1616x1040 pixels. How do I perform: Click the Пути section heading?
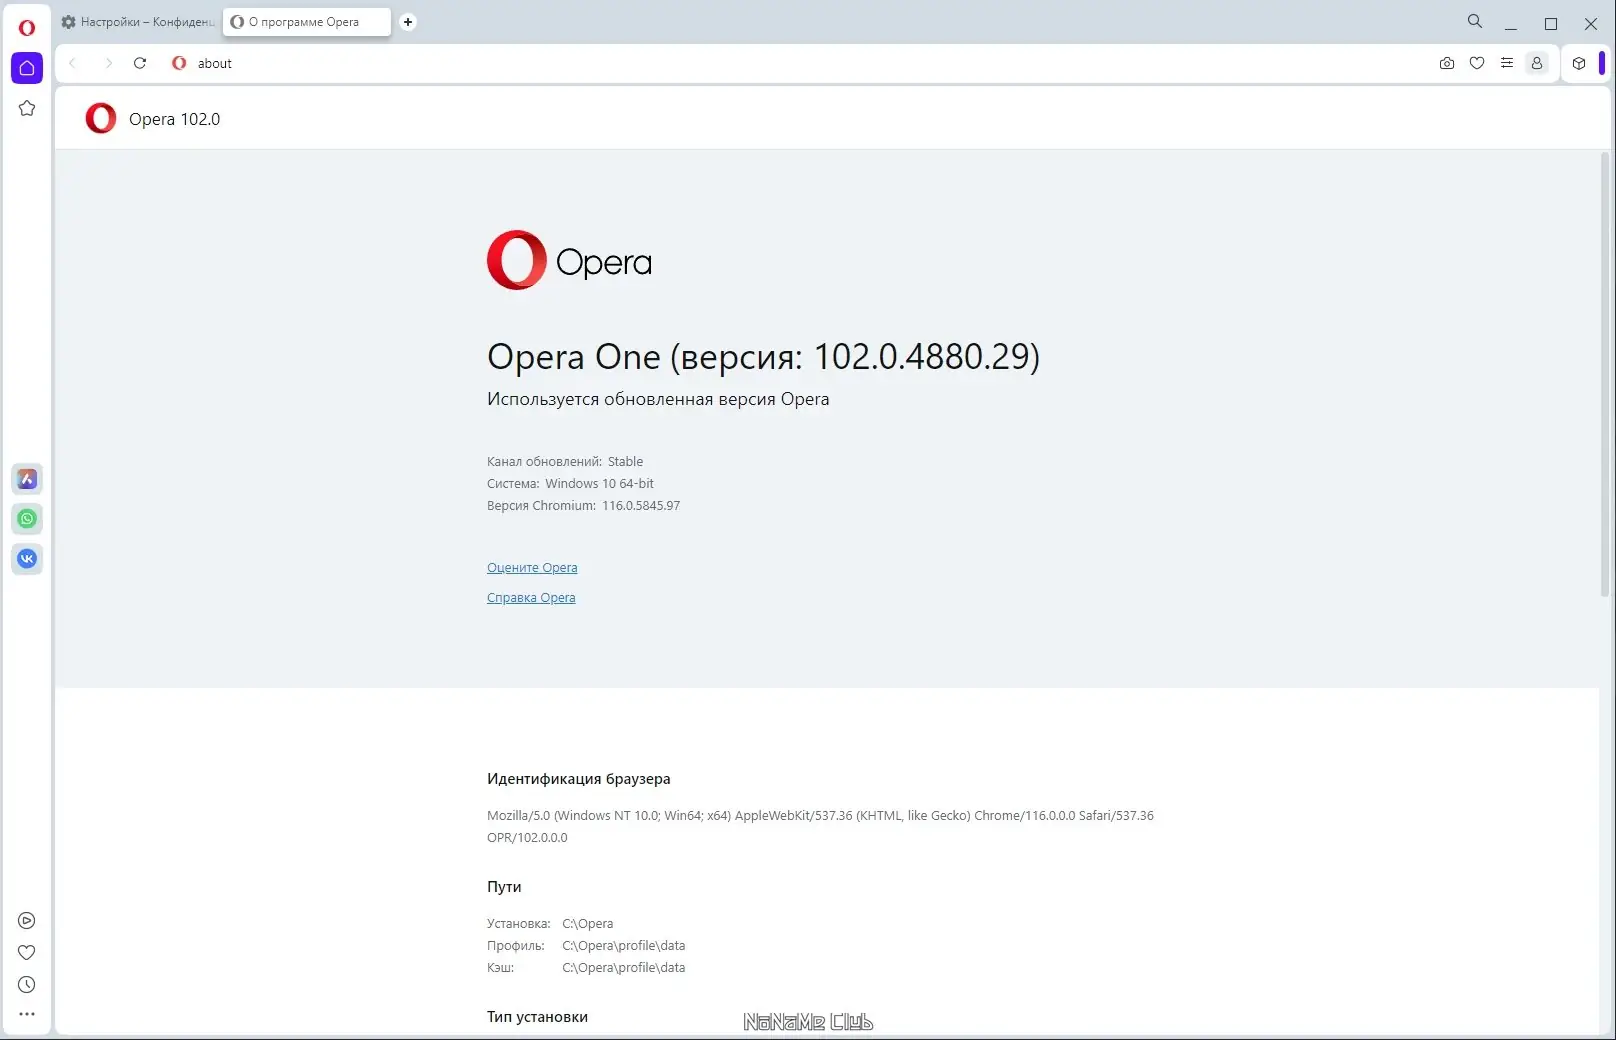pos(504,887)
